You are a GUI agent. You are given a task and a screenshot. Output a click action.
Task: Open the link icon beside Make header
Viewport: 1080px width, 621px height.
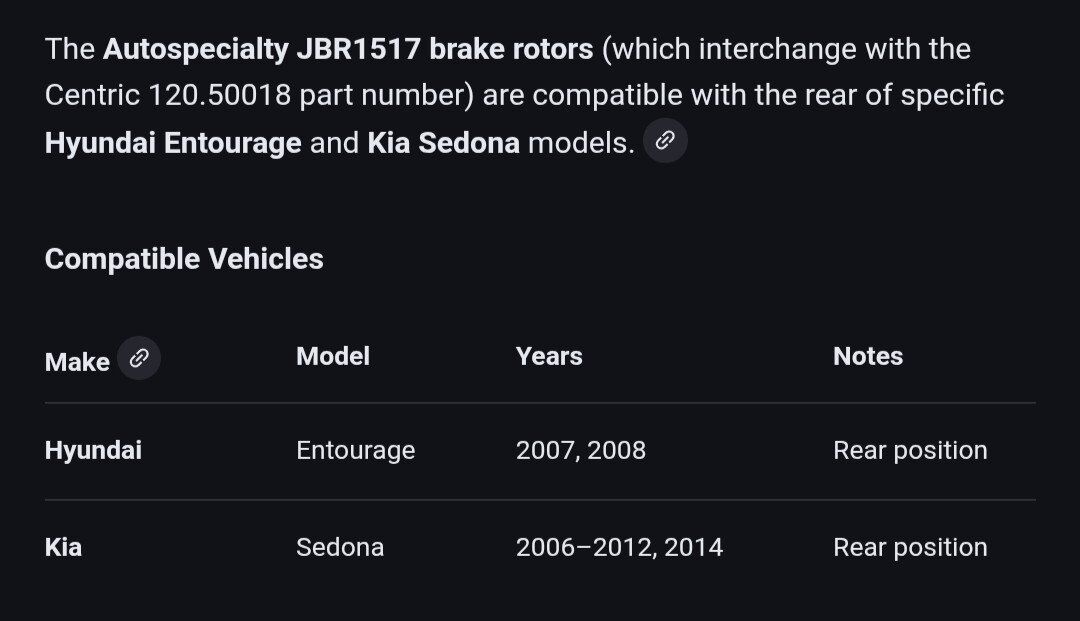139,358
